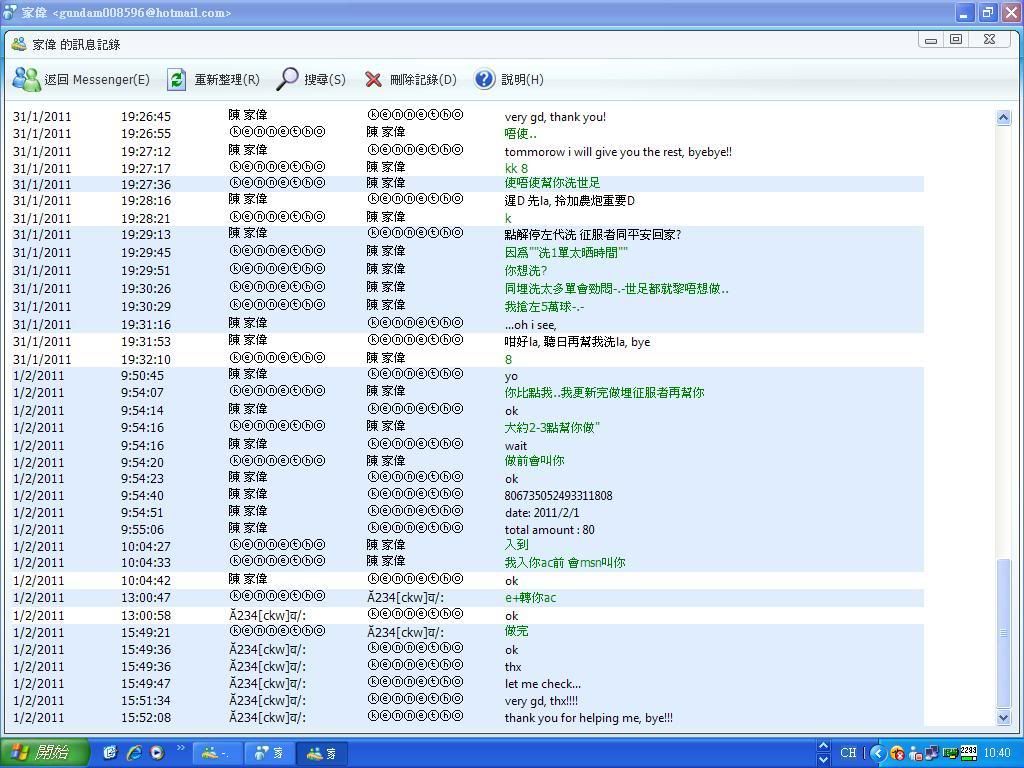Click sender Ă234[ckw] at 13:00:58
1024x768 pixels.
point(267,615)
